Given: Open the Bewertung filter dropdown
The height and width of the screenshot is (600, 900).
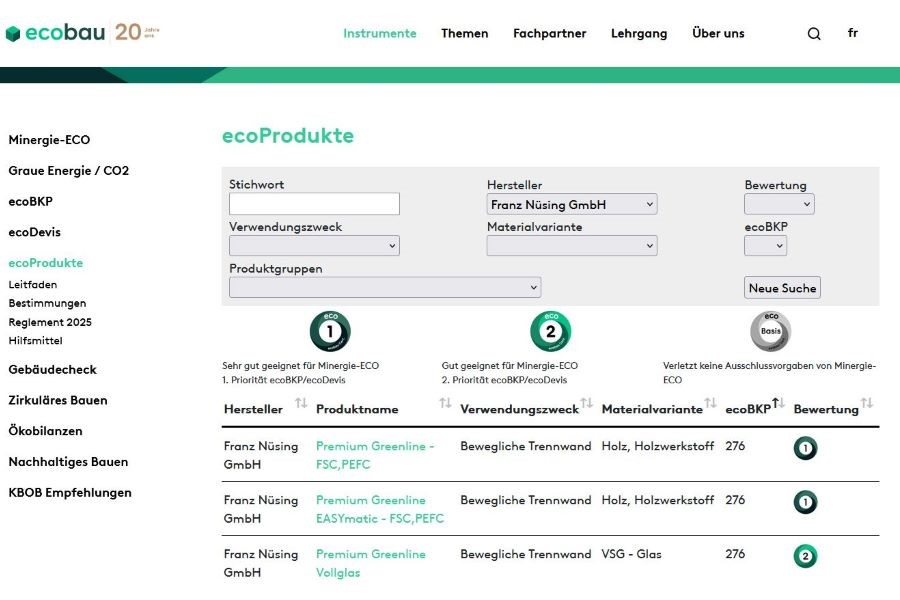Looking at the screenshot, I should [779, 204].
